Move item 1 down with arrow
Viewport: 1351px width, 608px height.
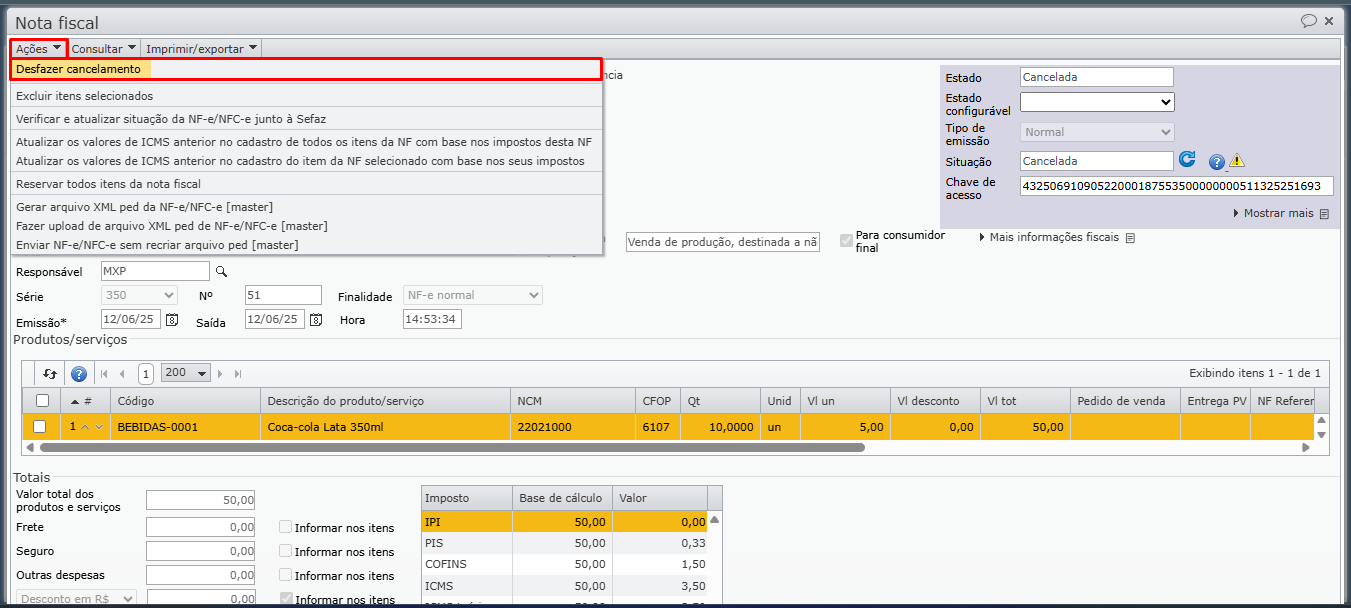(x=98, y=427)
